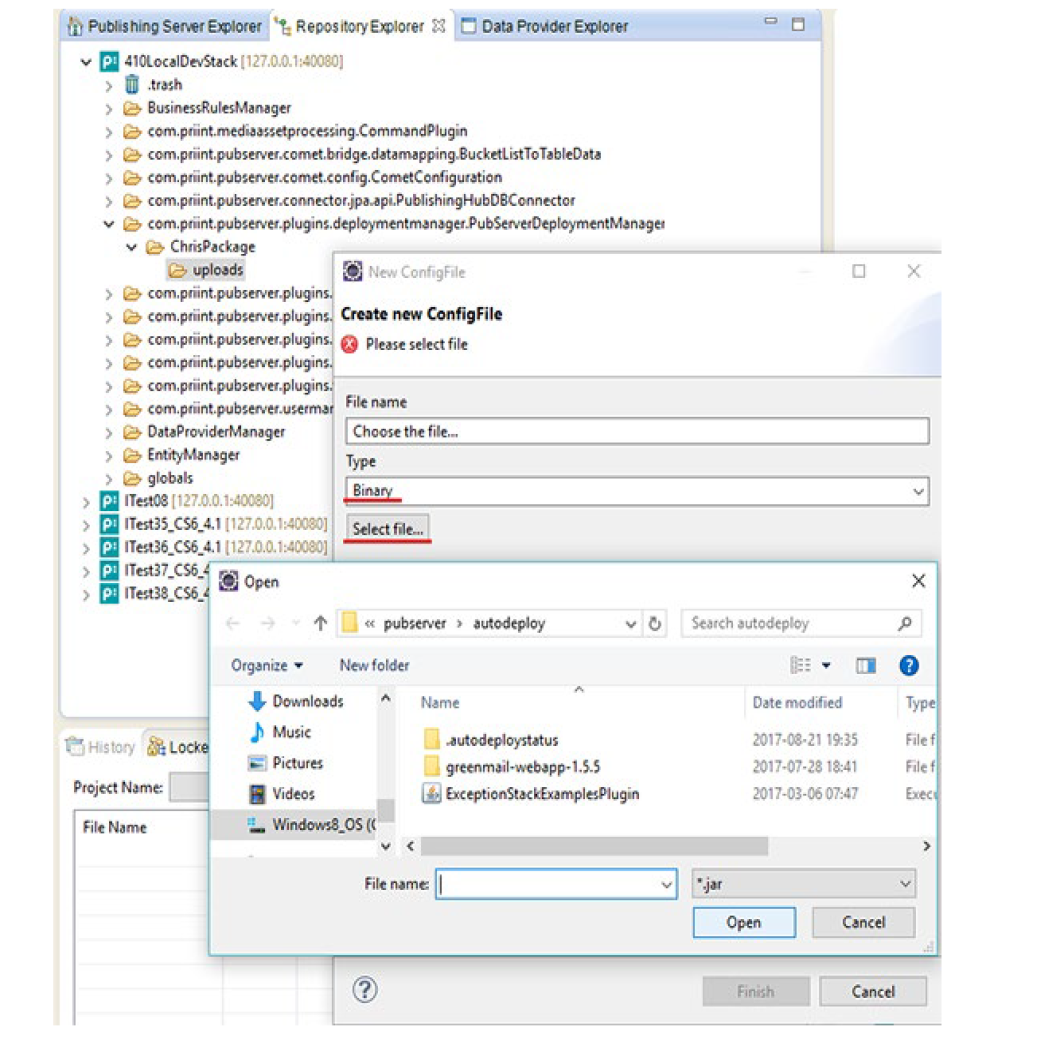The width and height of the screenshot is (1062, 1049).
Task: Open the Organize menu
Action: tap(266, 666)
